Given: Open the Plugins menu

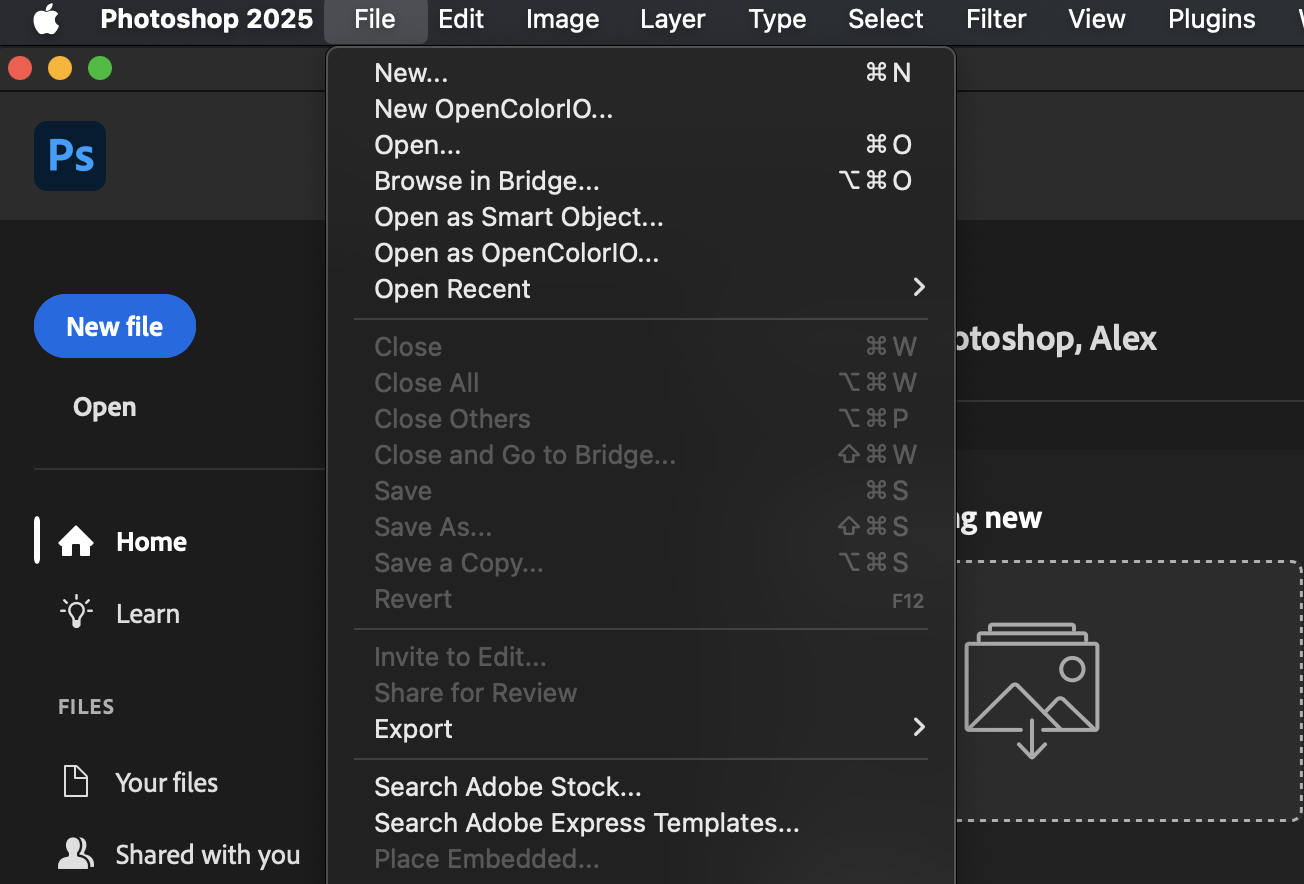Looking at the screenshot, I should [x=1212, y=19].
